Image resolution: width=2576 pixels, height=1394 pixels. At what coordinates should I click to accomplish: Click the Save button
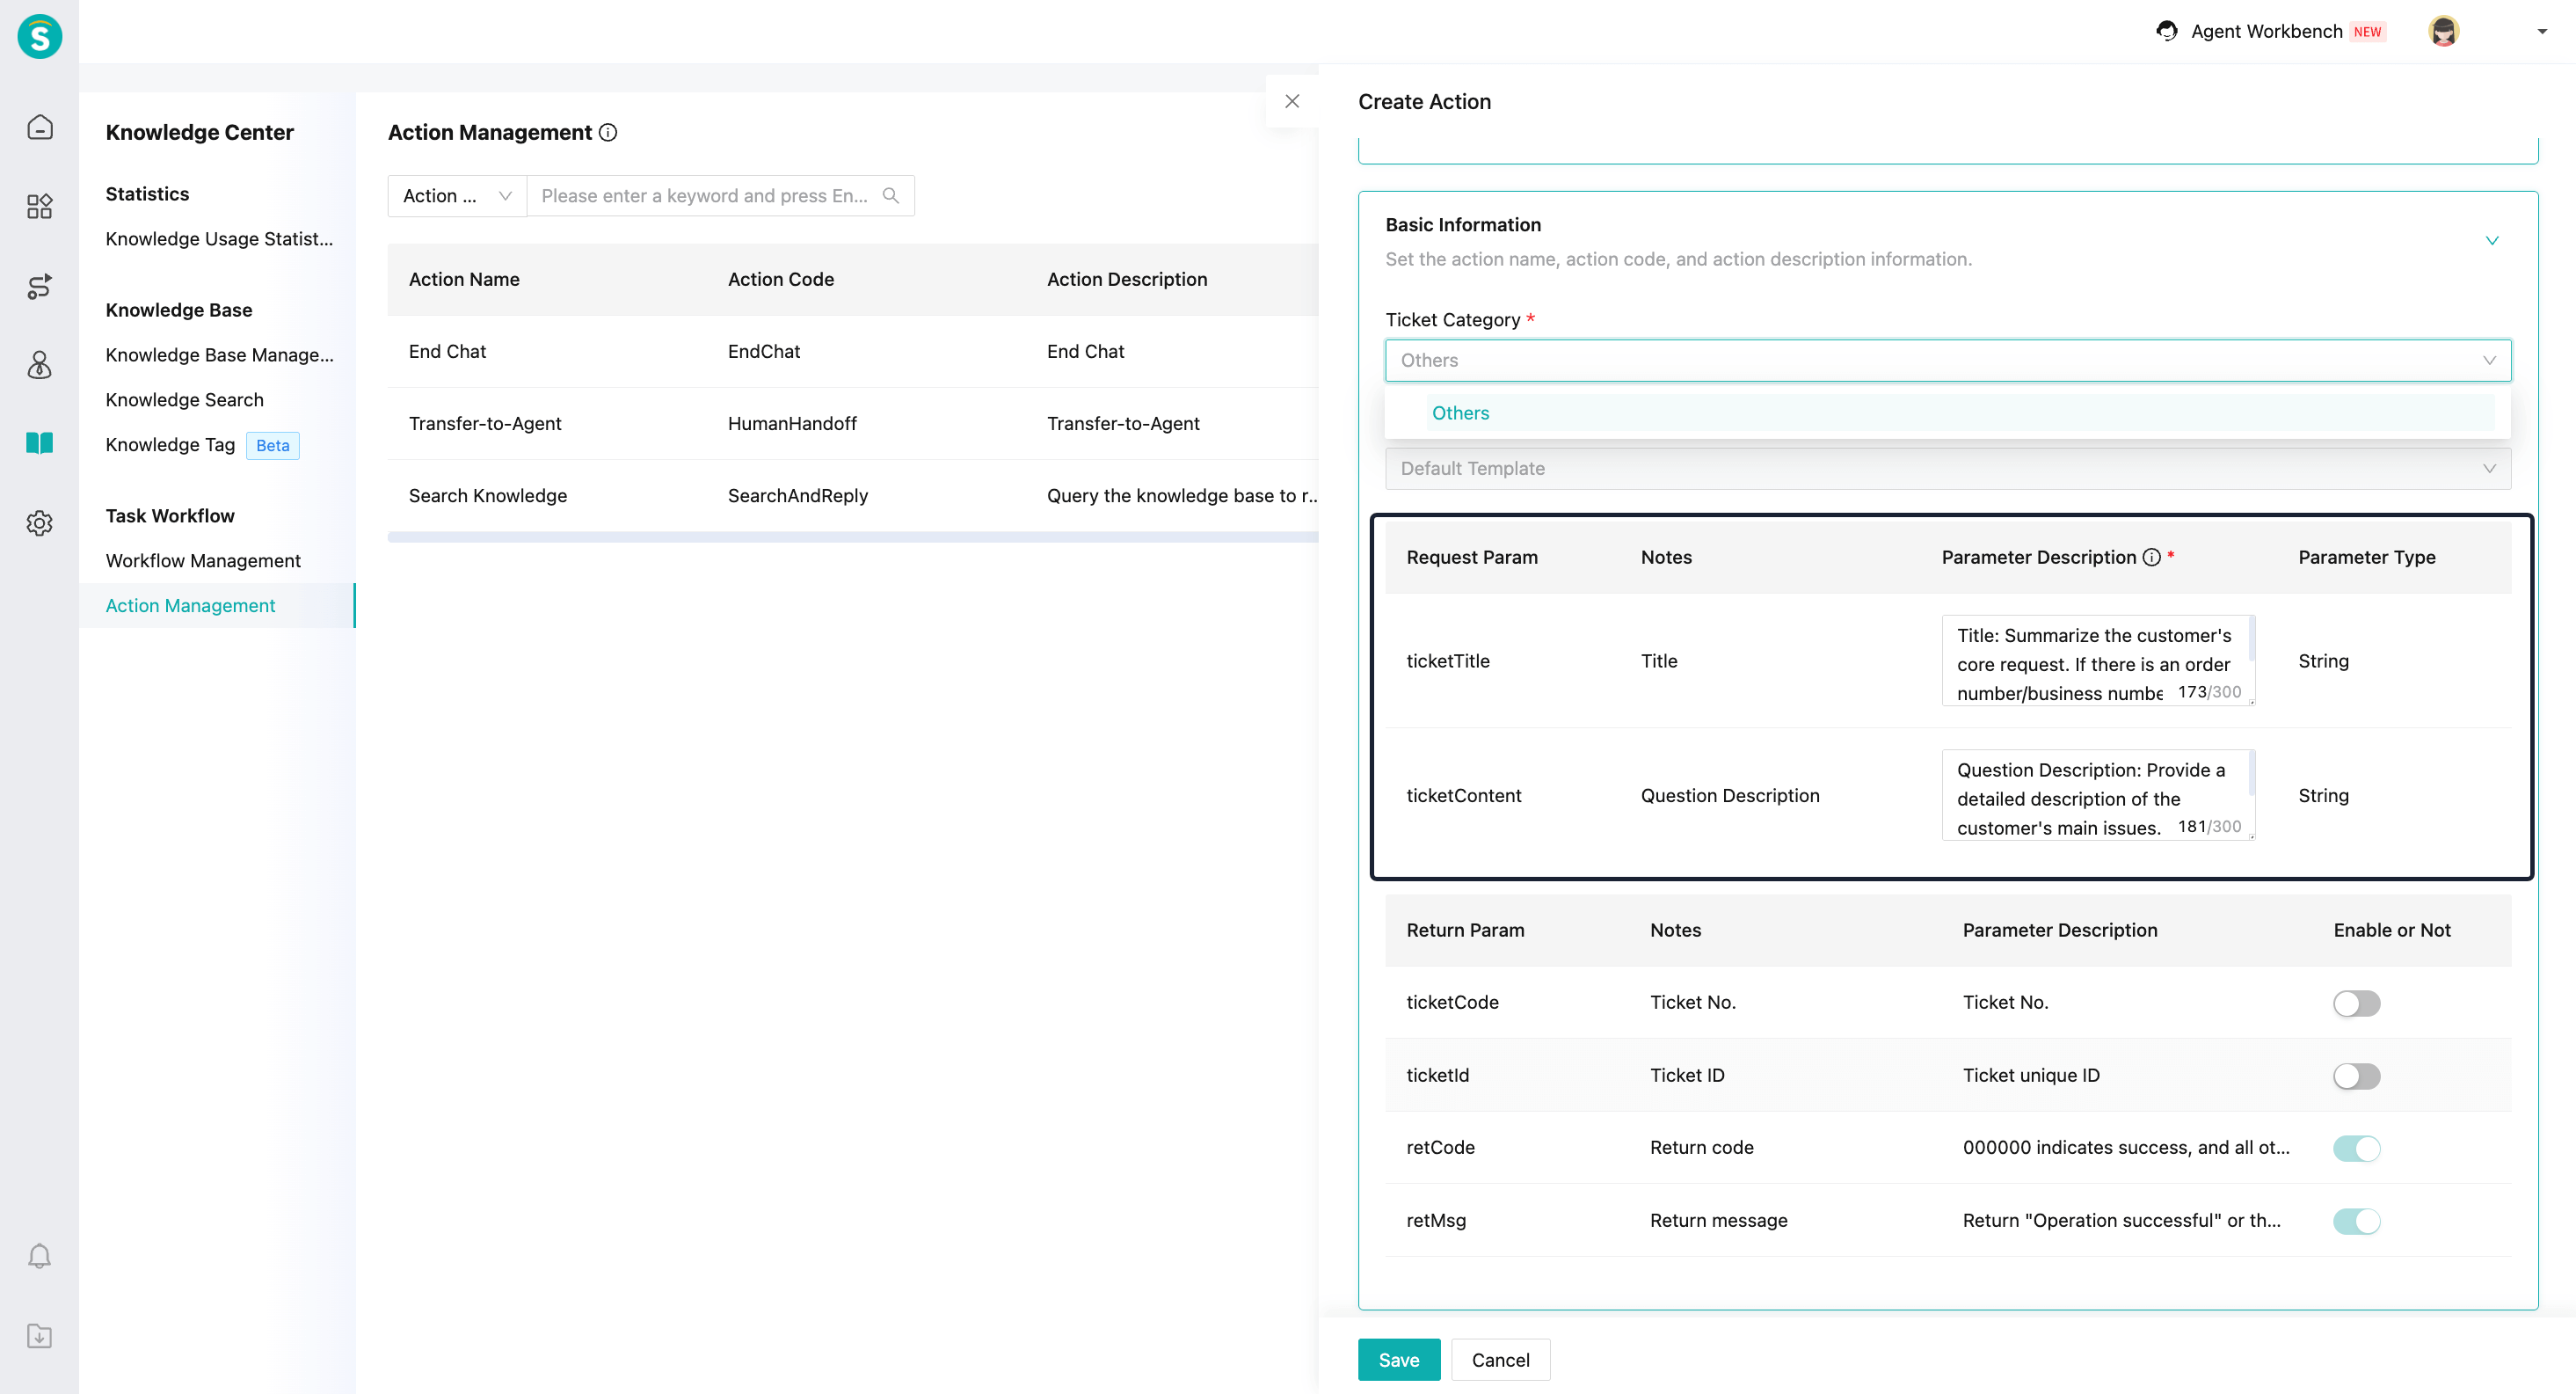(1398, 1360)
